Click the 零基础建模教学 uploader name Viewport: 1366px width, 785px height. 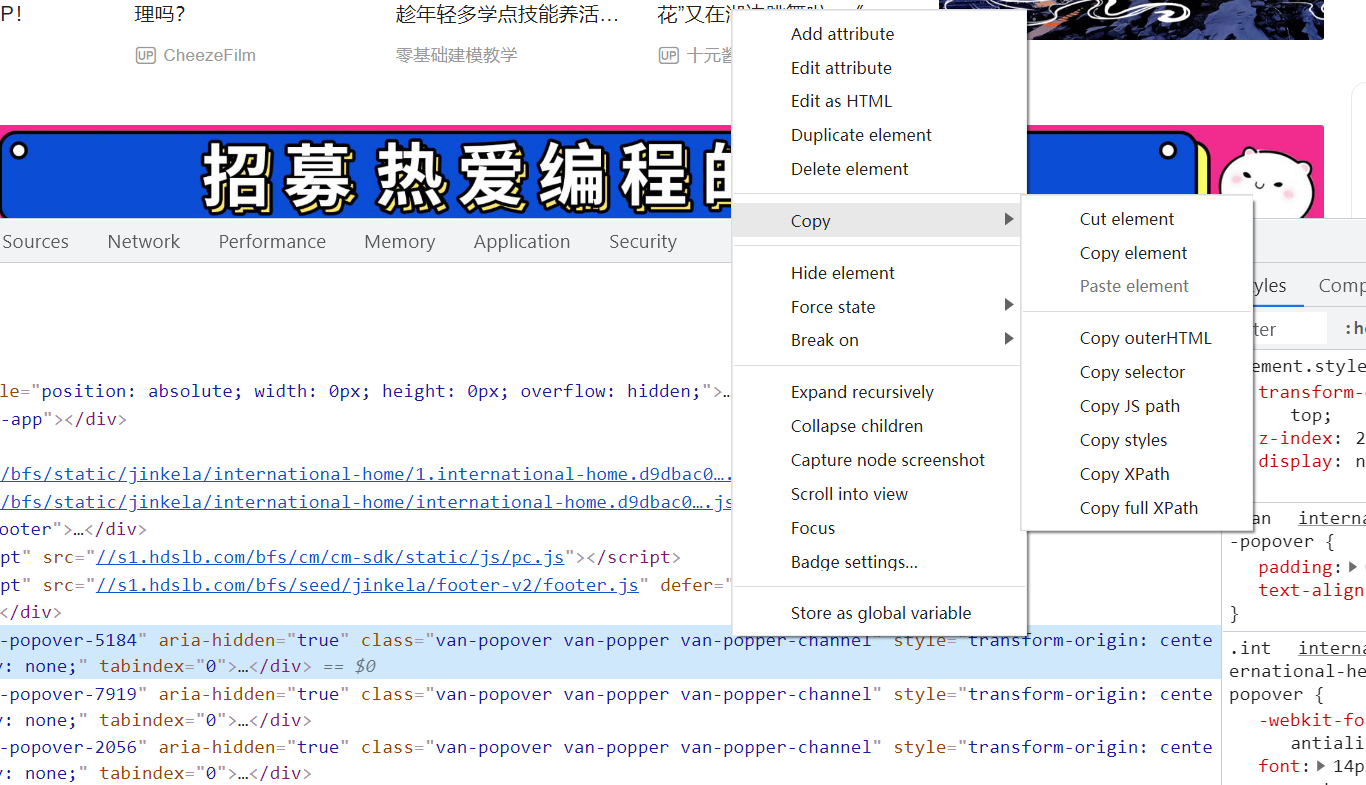point(457,56)
